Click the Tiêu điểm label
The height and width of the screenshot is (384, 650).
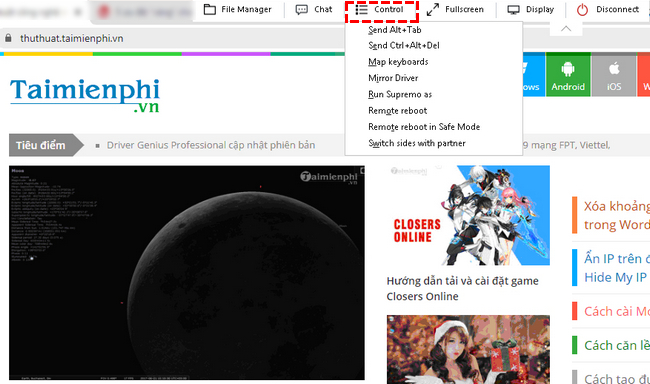41,145
